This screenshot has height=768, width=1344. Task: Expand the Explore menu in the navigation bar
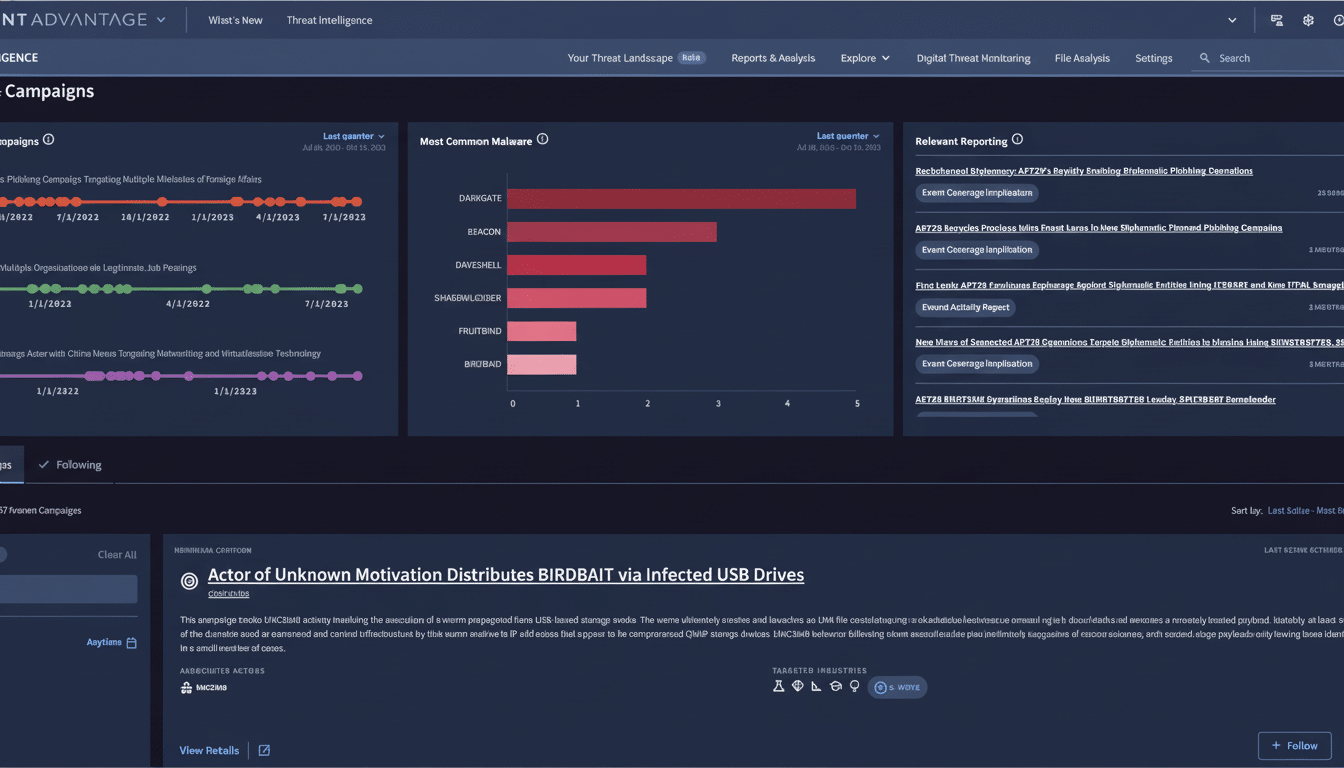(x=865, y=58)
